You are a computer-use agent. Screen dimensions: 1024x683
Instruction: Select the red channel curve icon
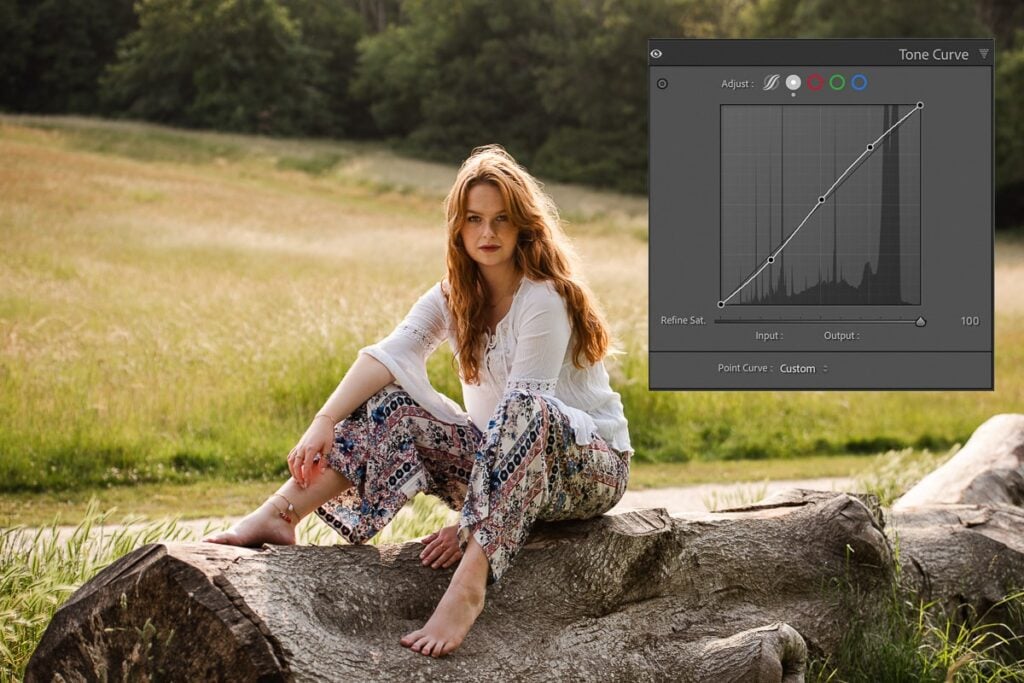click(x=814, y=83)
